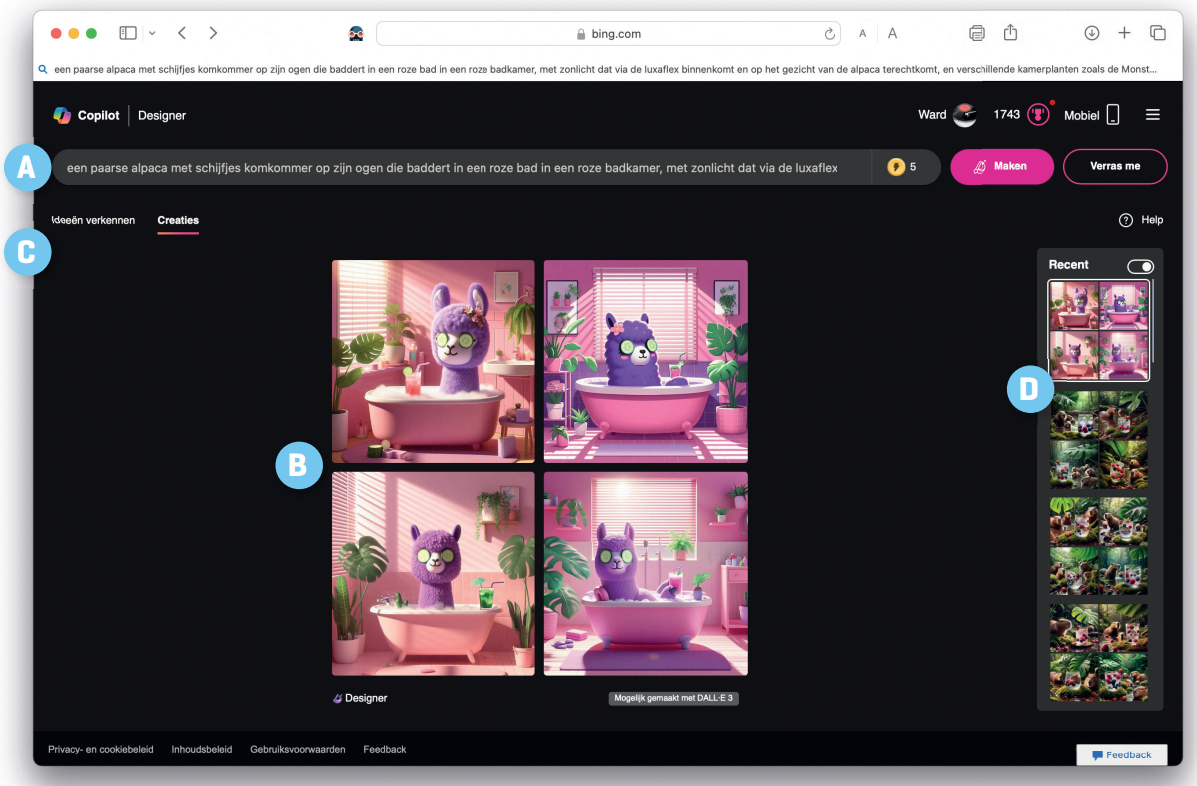
Task: Click Safari share icon
Action: (x=1010, y=33)
